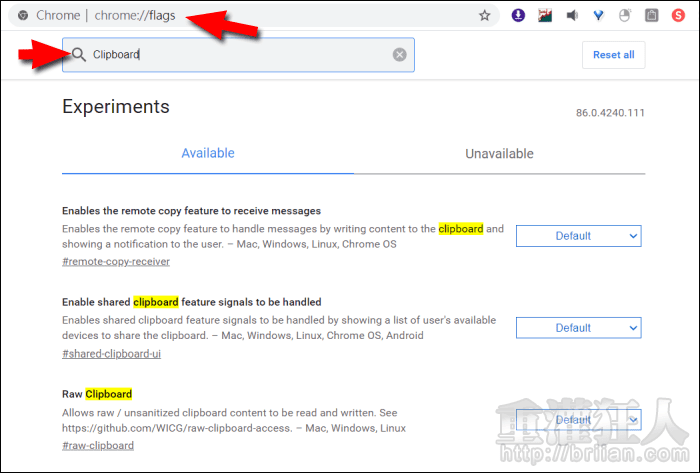Viewport: 700px width, 473px height.
Task: Open the mouse extension icon
Action: point(626,16)
